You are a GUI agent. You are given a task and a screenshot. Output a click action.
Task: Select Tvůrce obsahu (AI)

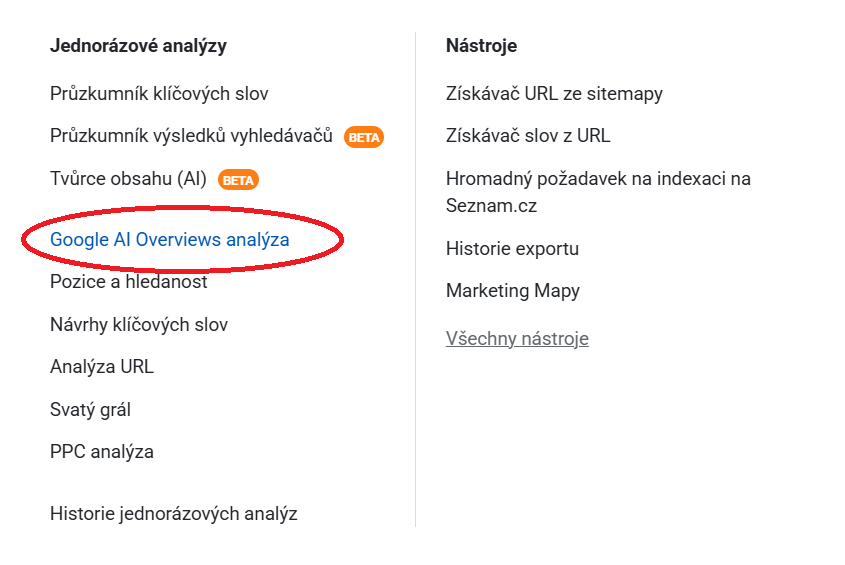point(128,179)
